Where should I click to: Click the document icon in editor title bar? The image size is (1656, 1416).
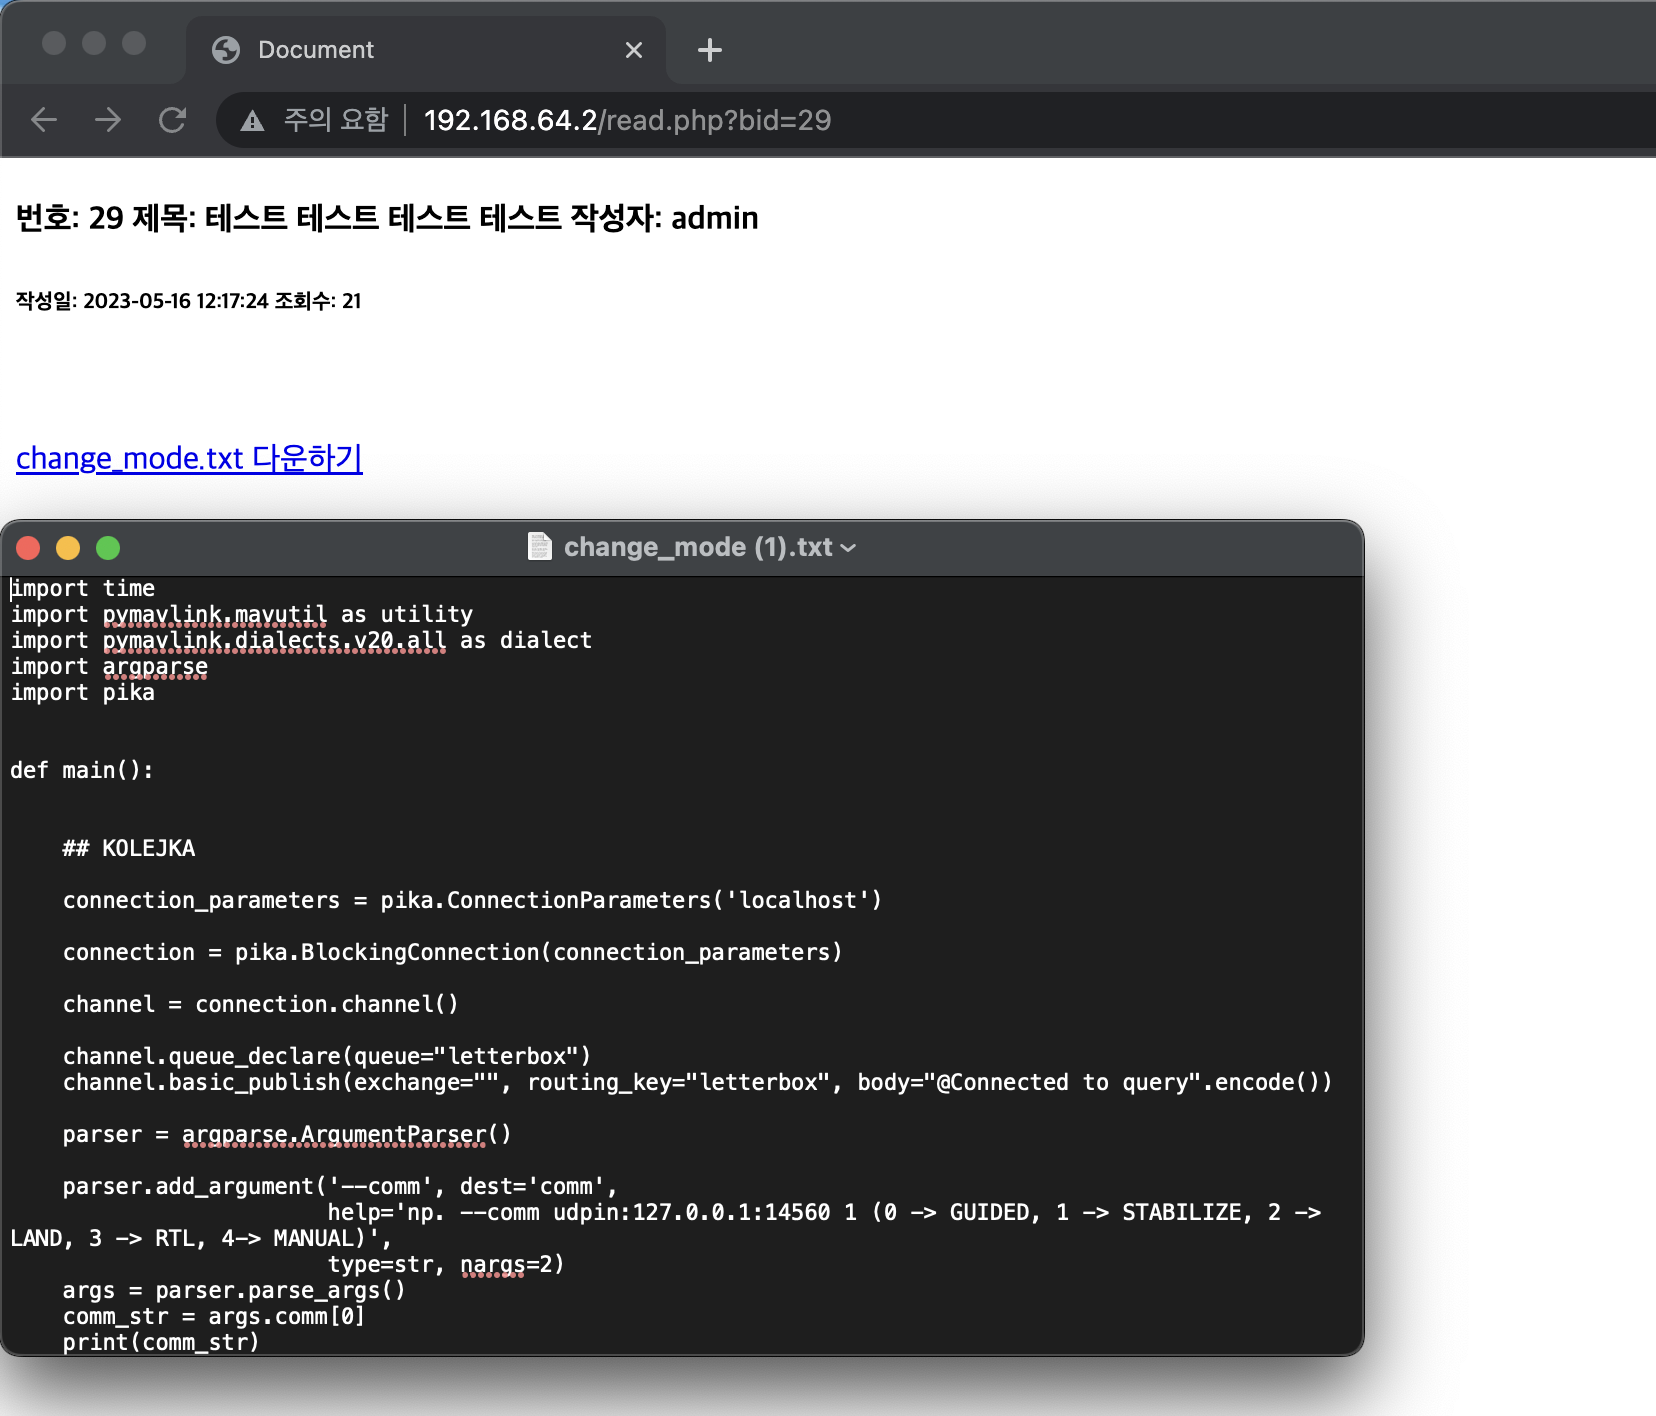pyautogui.click(x=540, y=546)
